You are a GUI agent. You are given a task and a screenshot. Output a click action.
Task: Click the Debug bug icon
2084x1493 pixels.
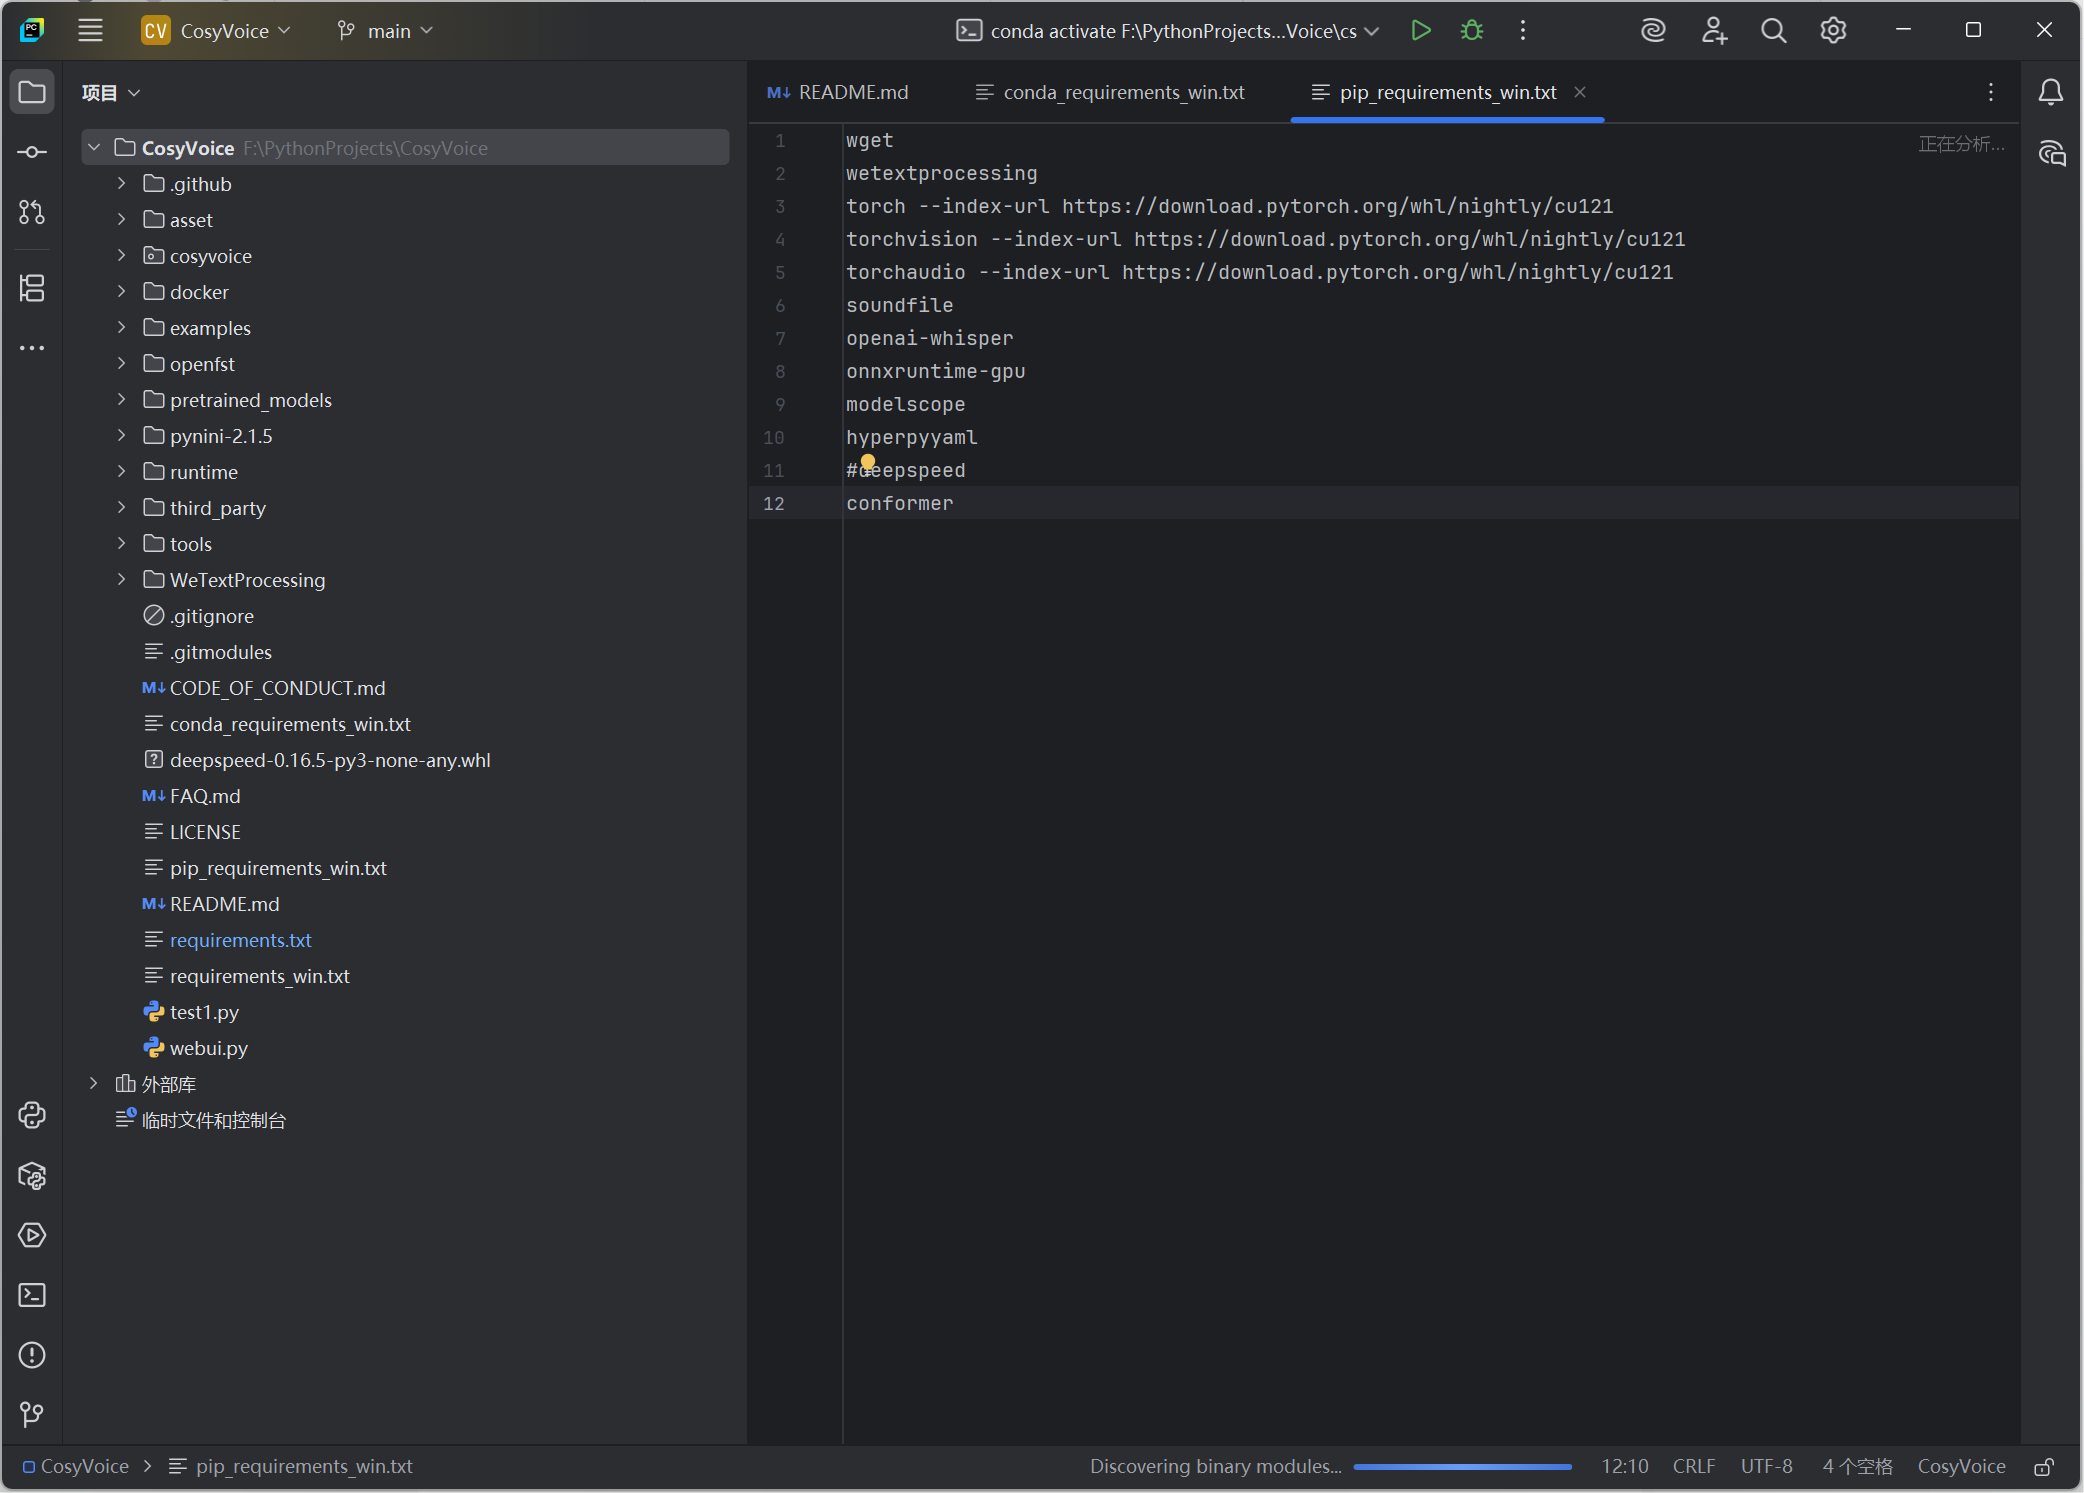[1471, 31]
